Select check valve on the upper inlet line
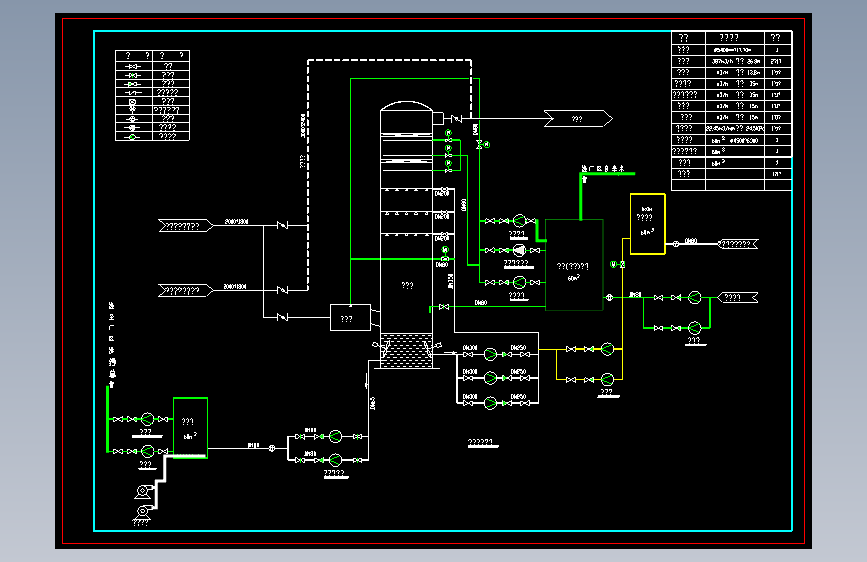Screen dimensions: 867x562 (283, 225)
